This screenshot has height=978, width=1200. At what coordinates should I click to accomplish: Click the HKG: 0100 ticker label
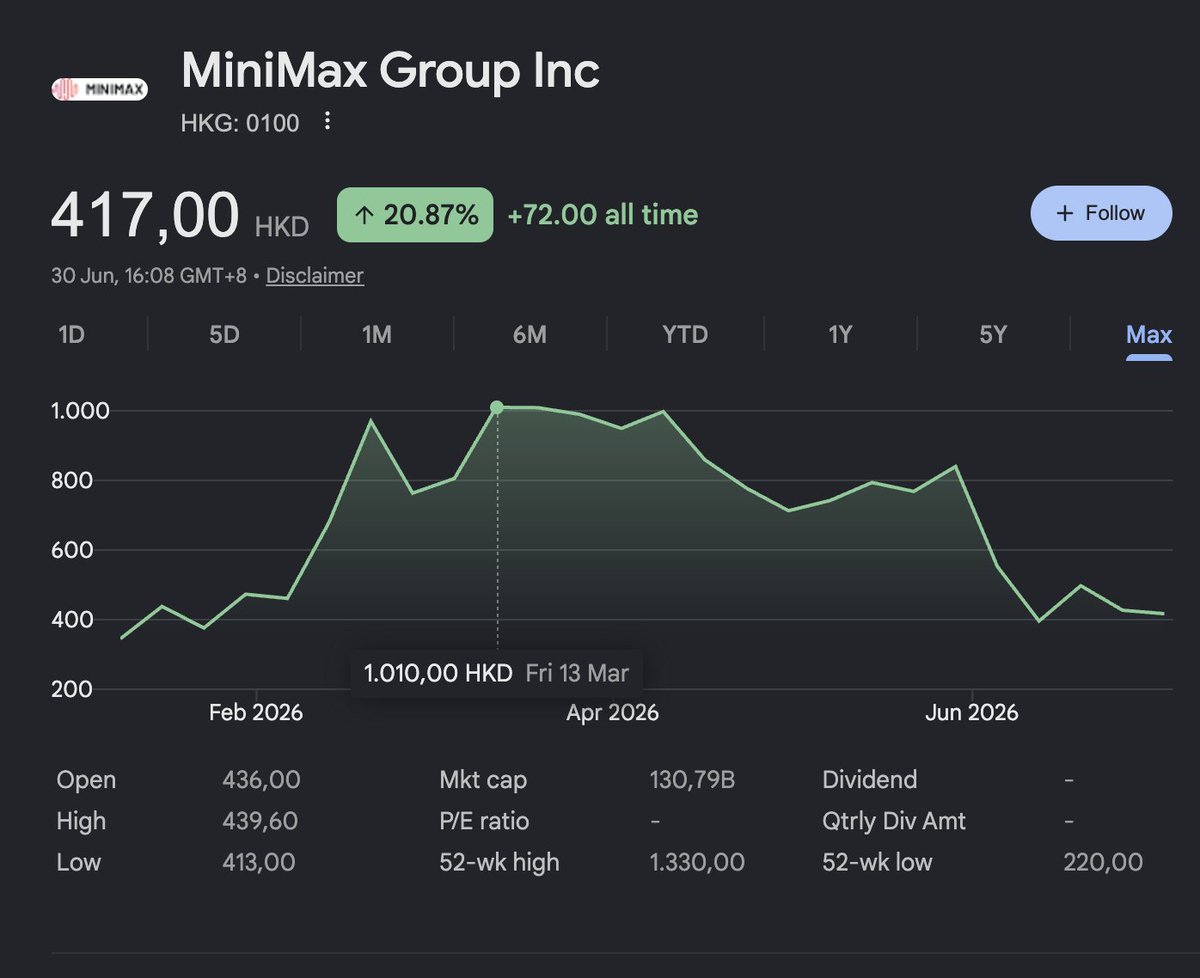tap(240, 124)
